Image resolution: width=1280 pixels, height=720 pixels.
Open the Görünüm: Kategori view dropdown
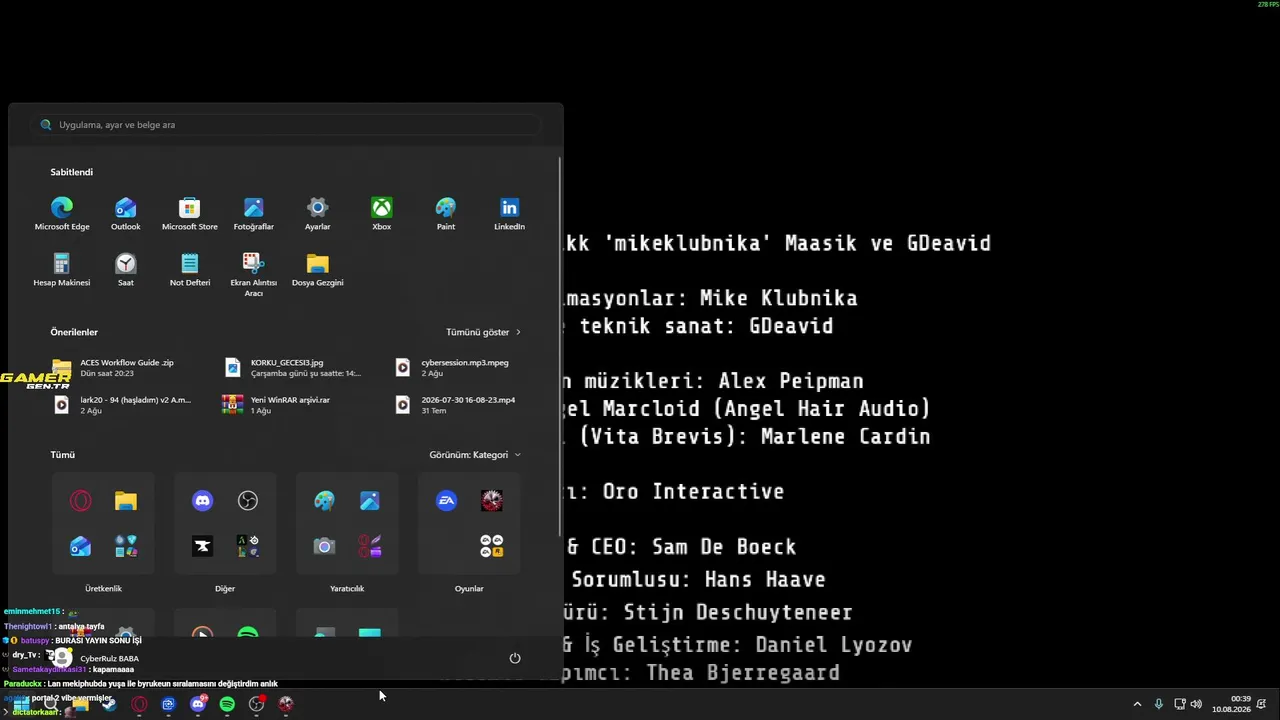(475, 455)
